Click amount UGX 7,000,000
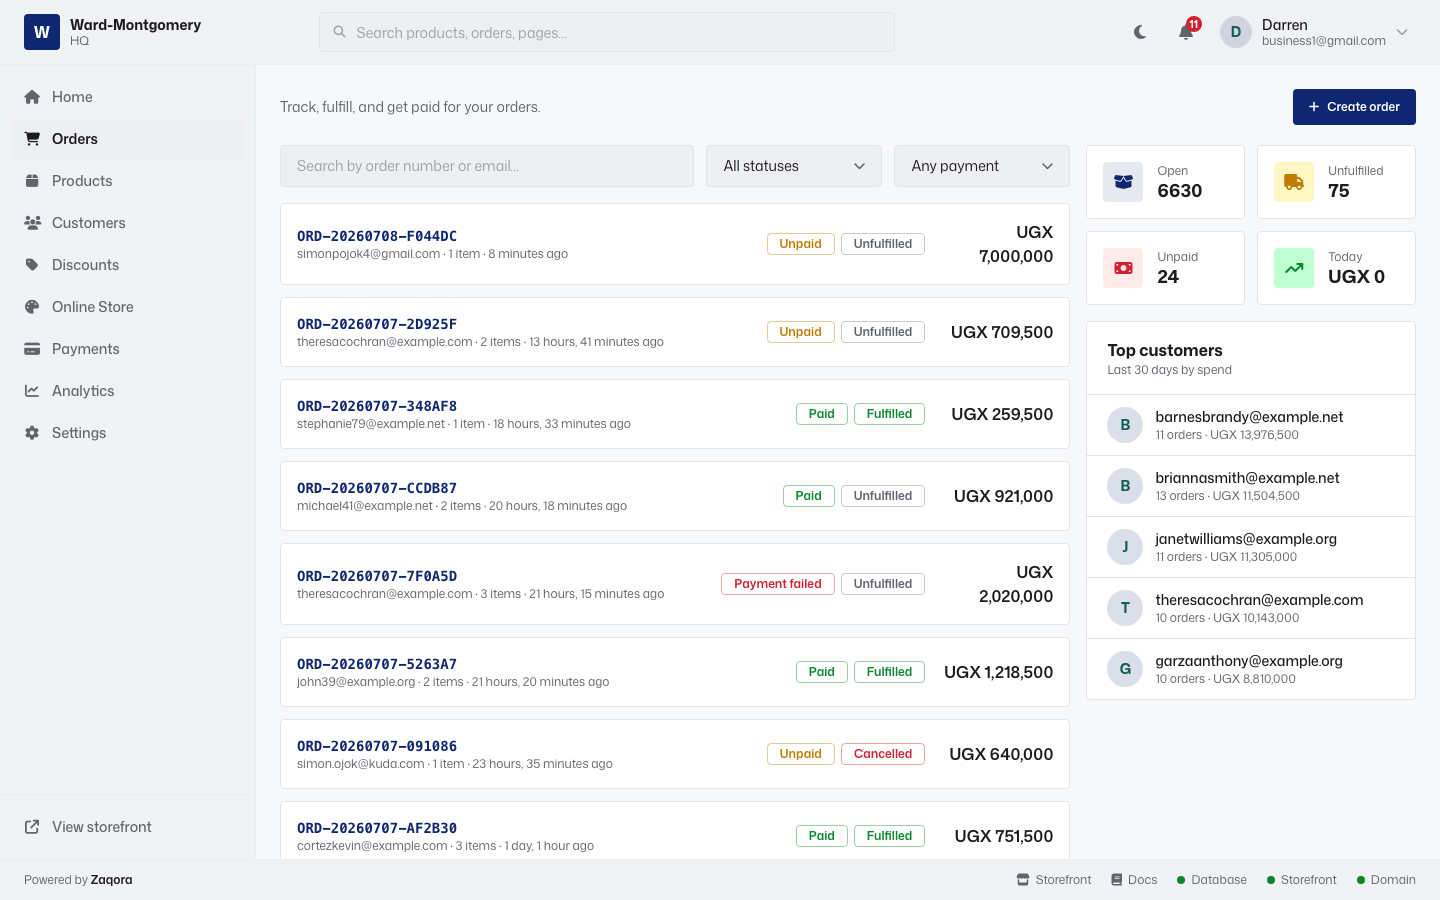1440x900 pixels. pos(1016,244)
